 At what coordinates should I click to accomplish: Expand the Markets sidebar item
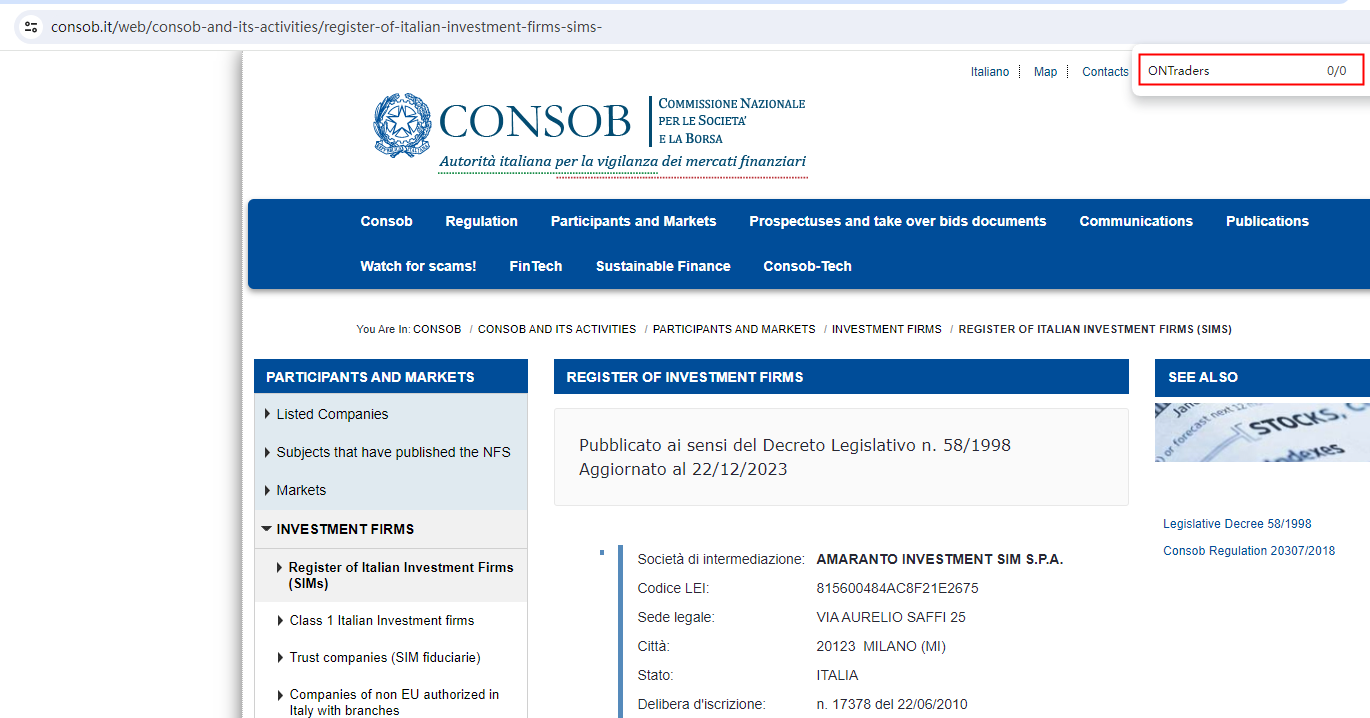[301, 490]
